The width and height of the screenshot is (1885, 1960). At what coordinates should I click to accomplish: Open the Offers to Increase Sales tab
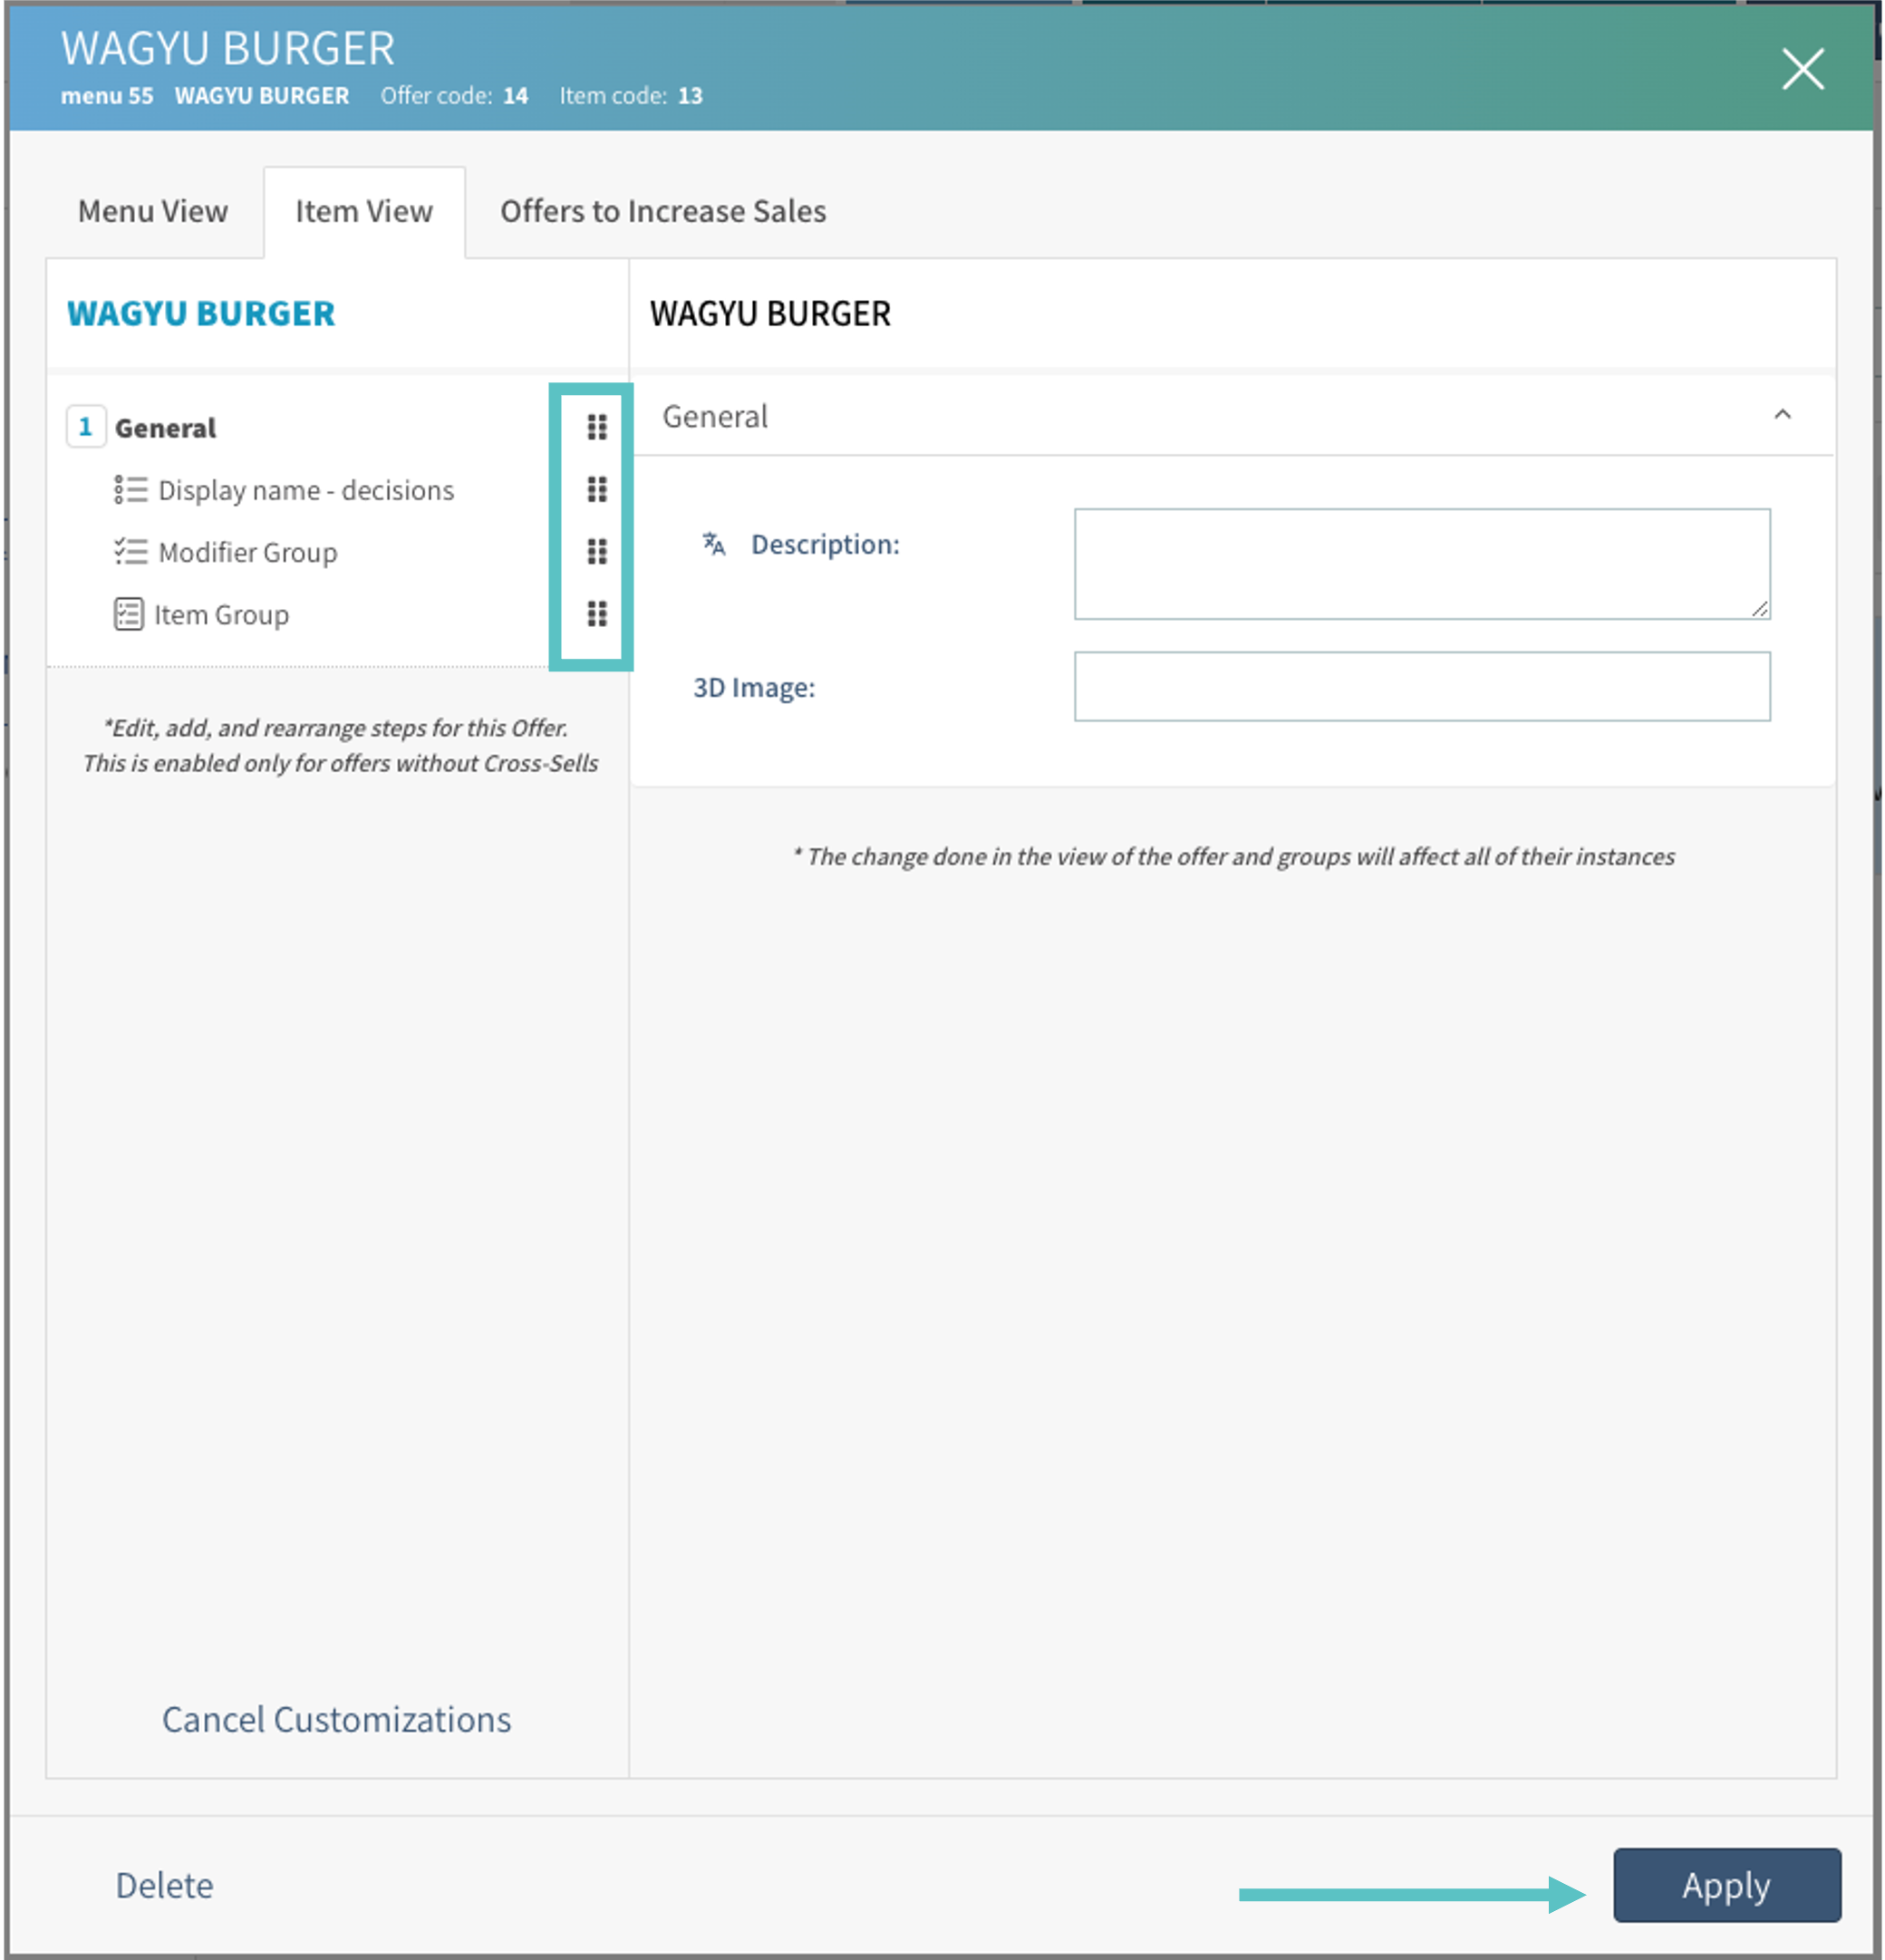point(663,212)
